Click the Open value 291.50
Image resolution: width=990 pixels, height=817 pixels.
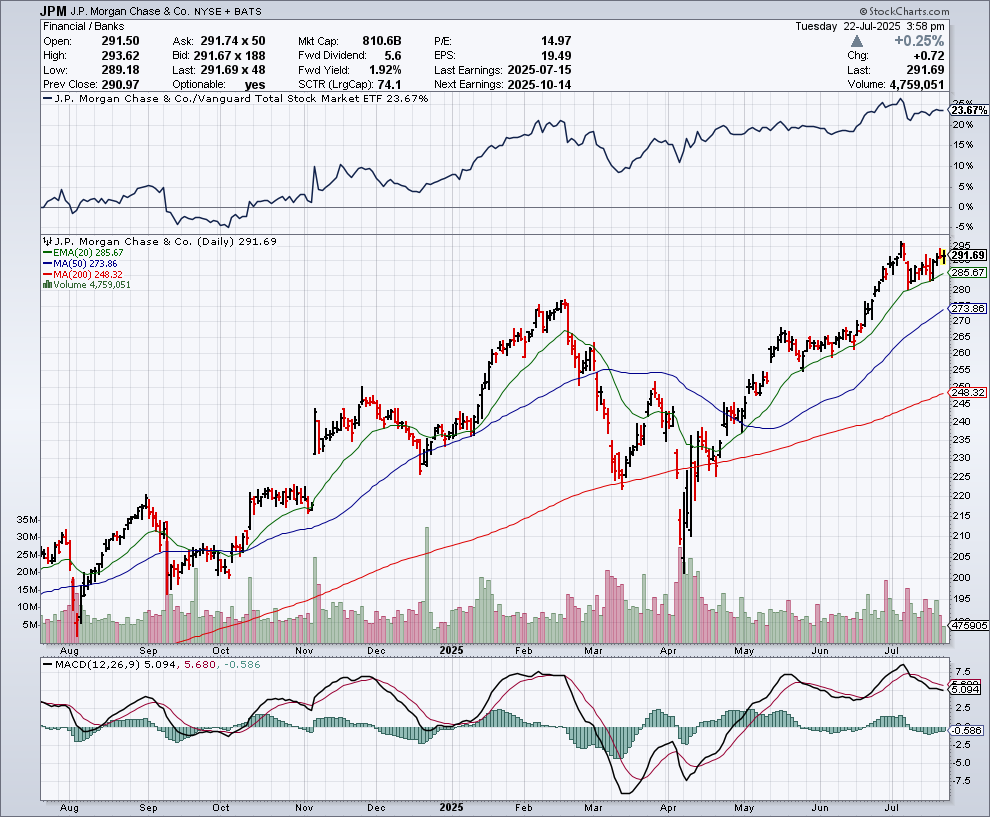click(120, 41)
